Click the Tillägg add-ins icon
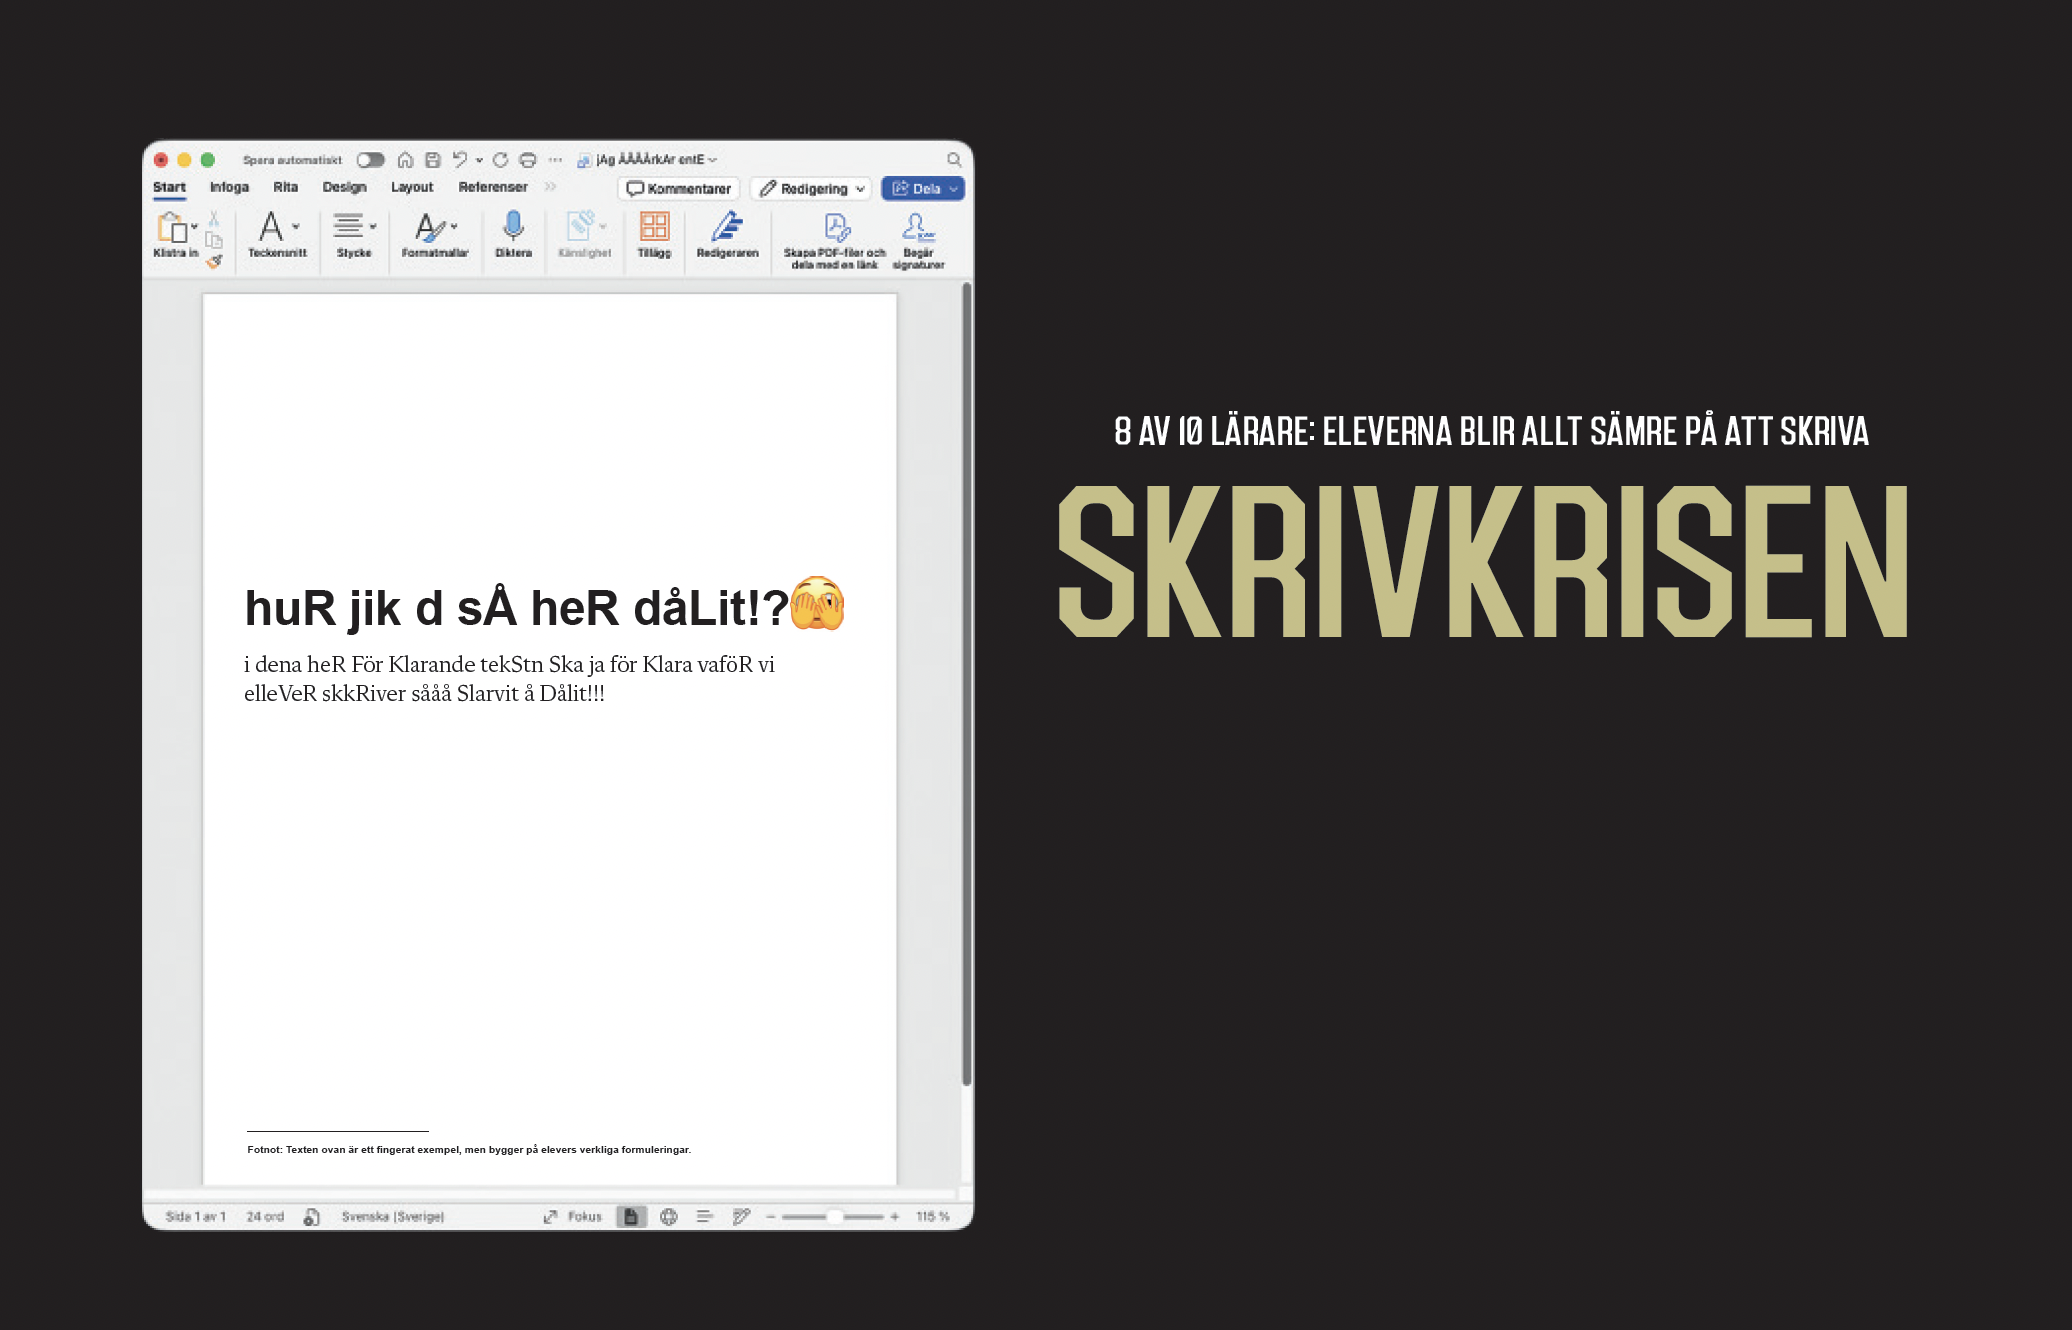 click(x=654, y=227)
